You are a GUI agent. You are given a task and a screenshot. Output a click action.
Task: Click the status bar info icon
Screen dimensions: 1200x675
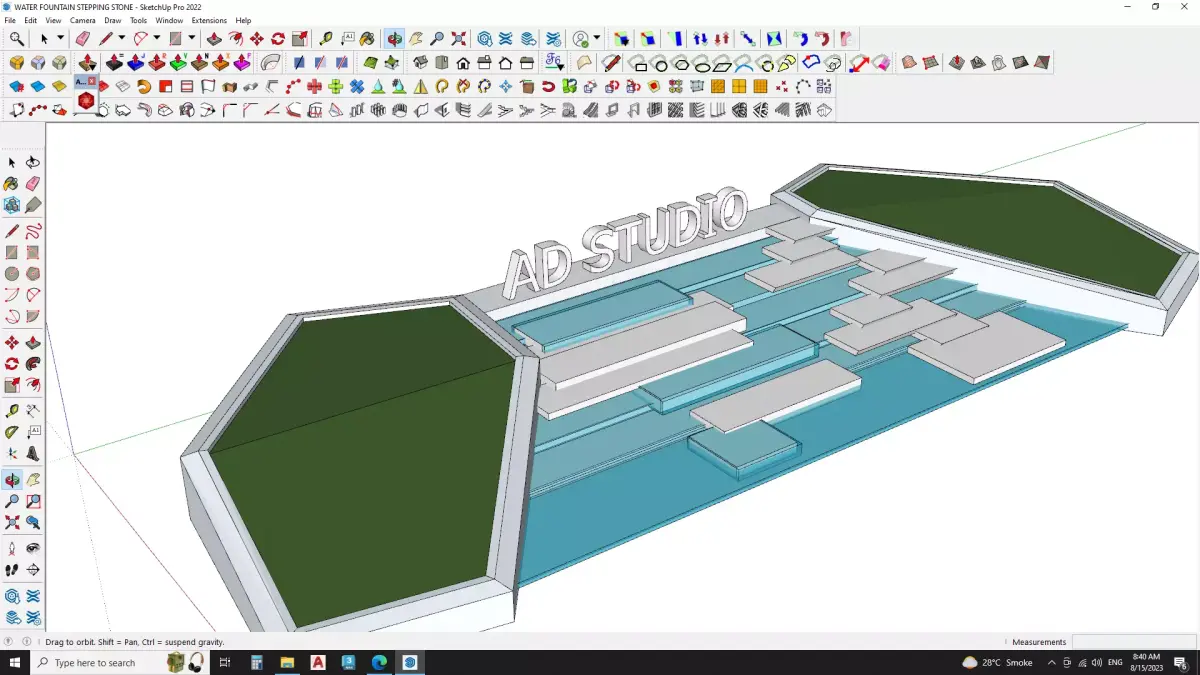tap(26, 642)
